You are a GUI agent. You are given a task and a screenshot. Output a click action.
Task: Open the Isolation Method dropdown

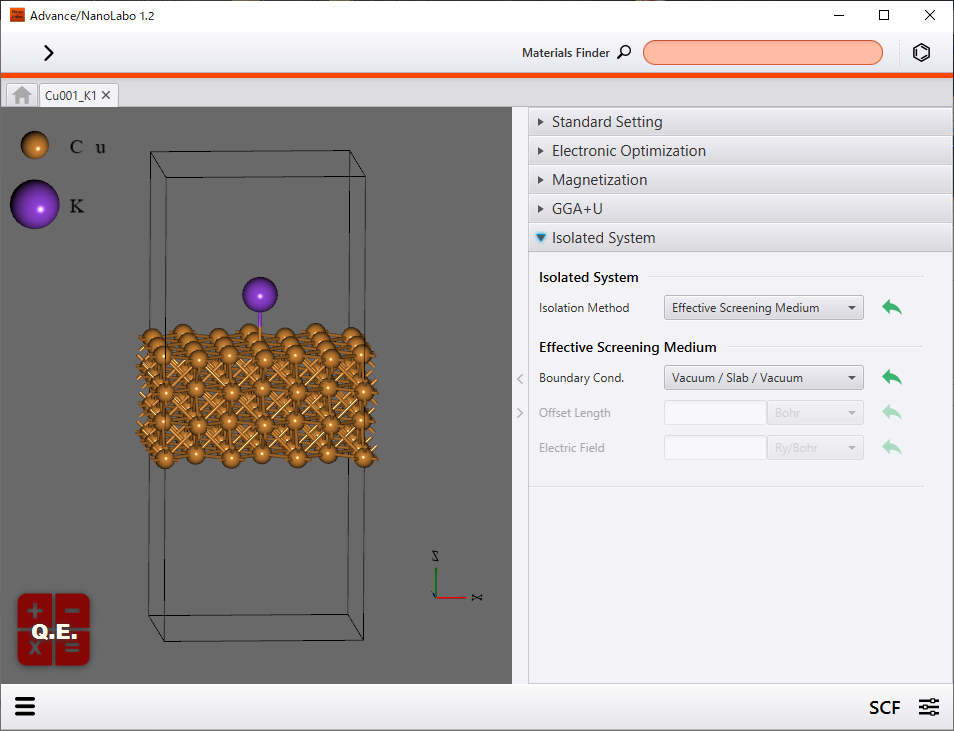pyautogui.click(x=763, y=308)
